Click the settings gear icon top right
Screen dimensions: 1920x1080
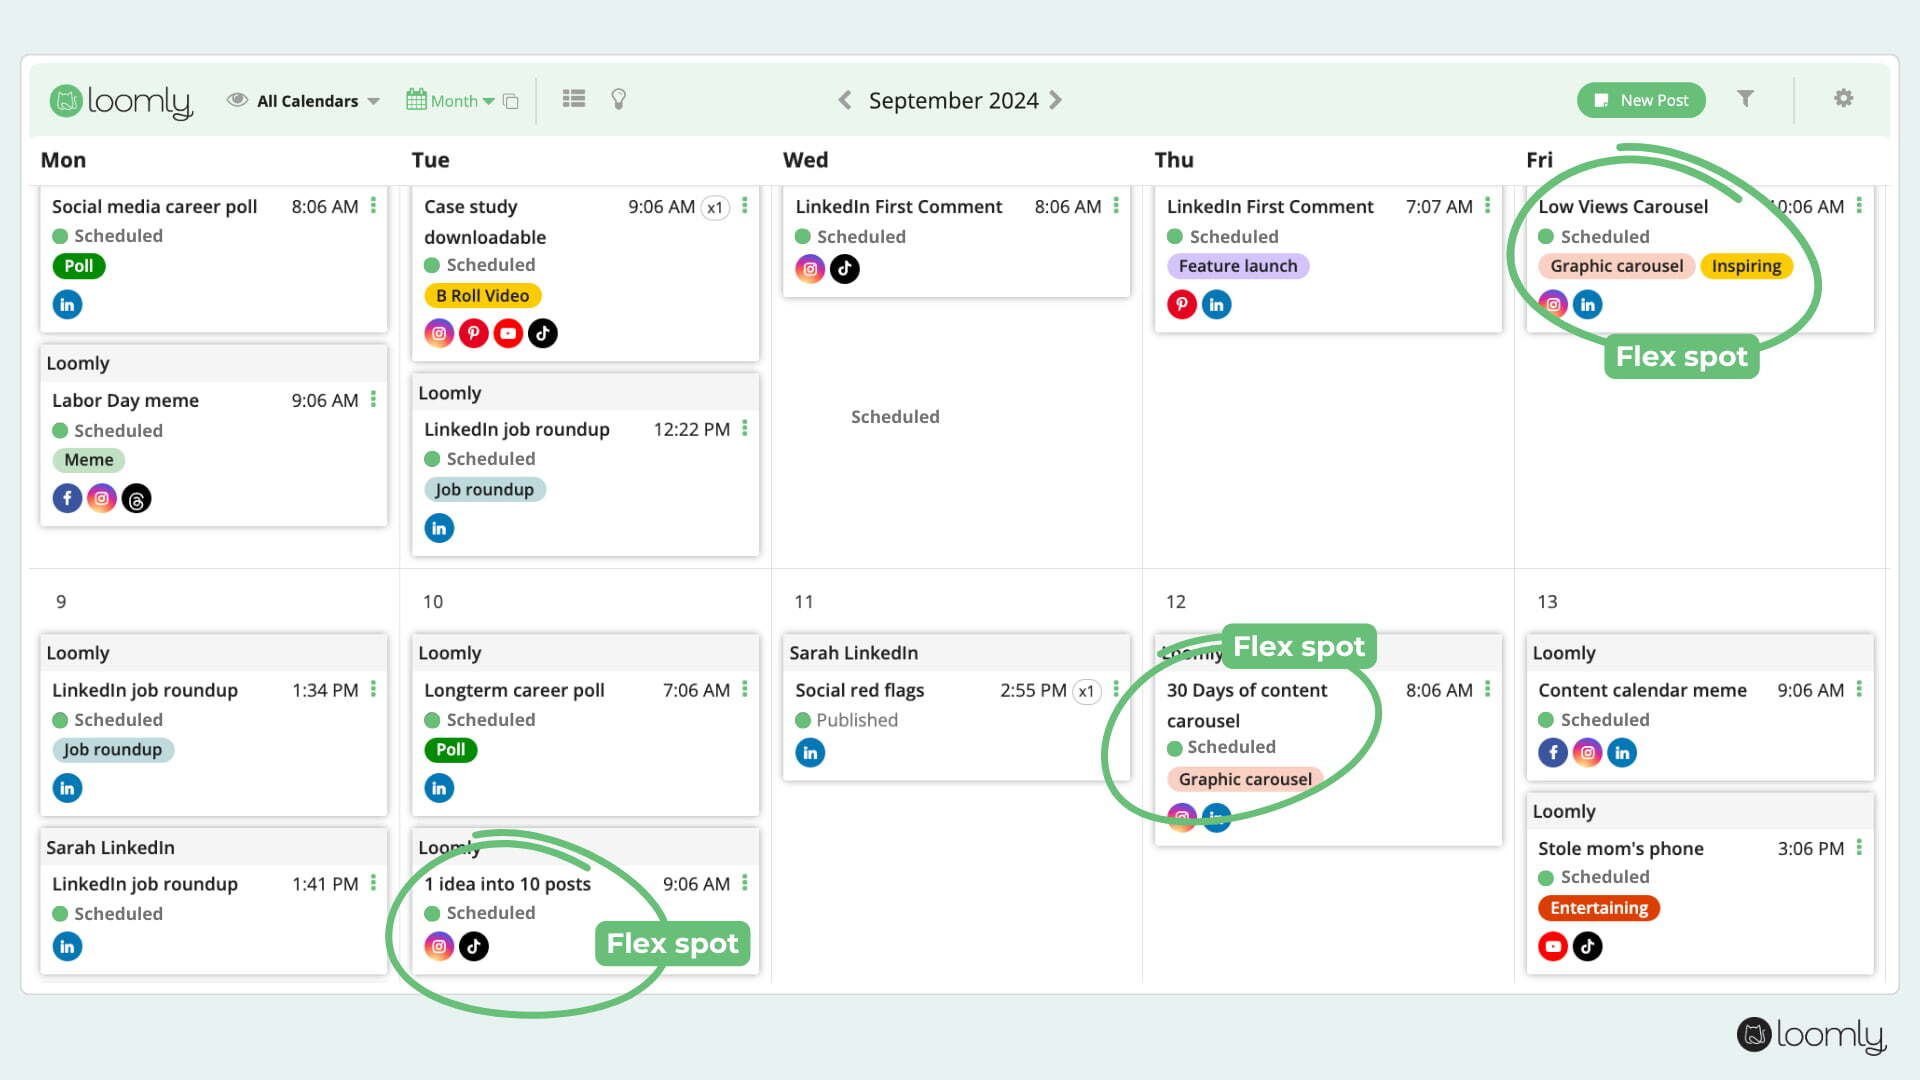[1844, 99]
